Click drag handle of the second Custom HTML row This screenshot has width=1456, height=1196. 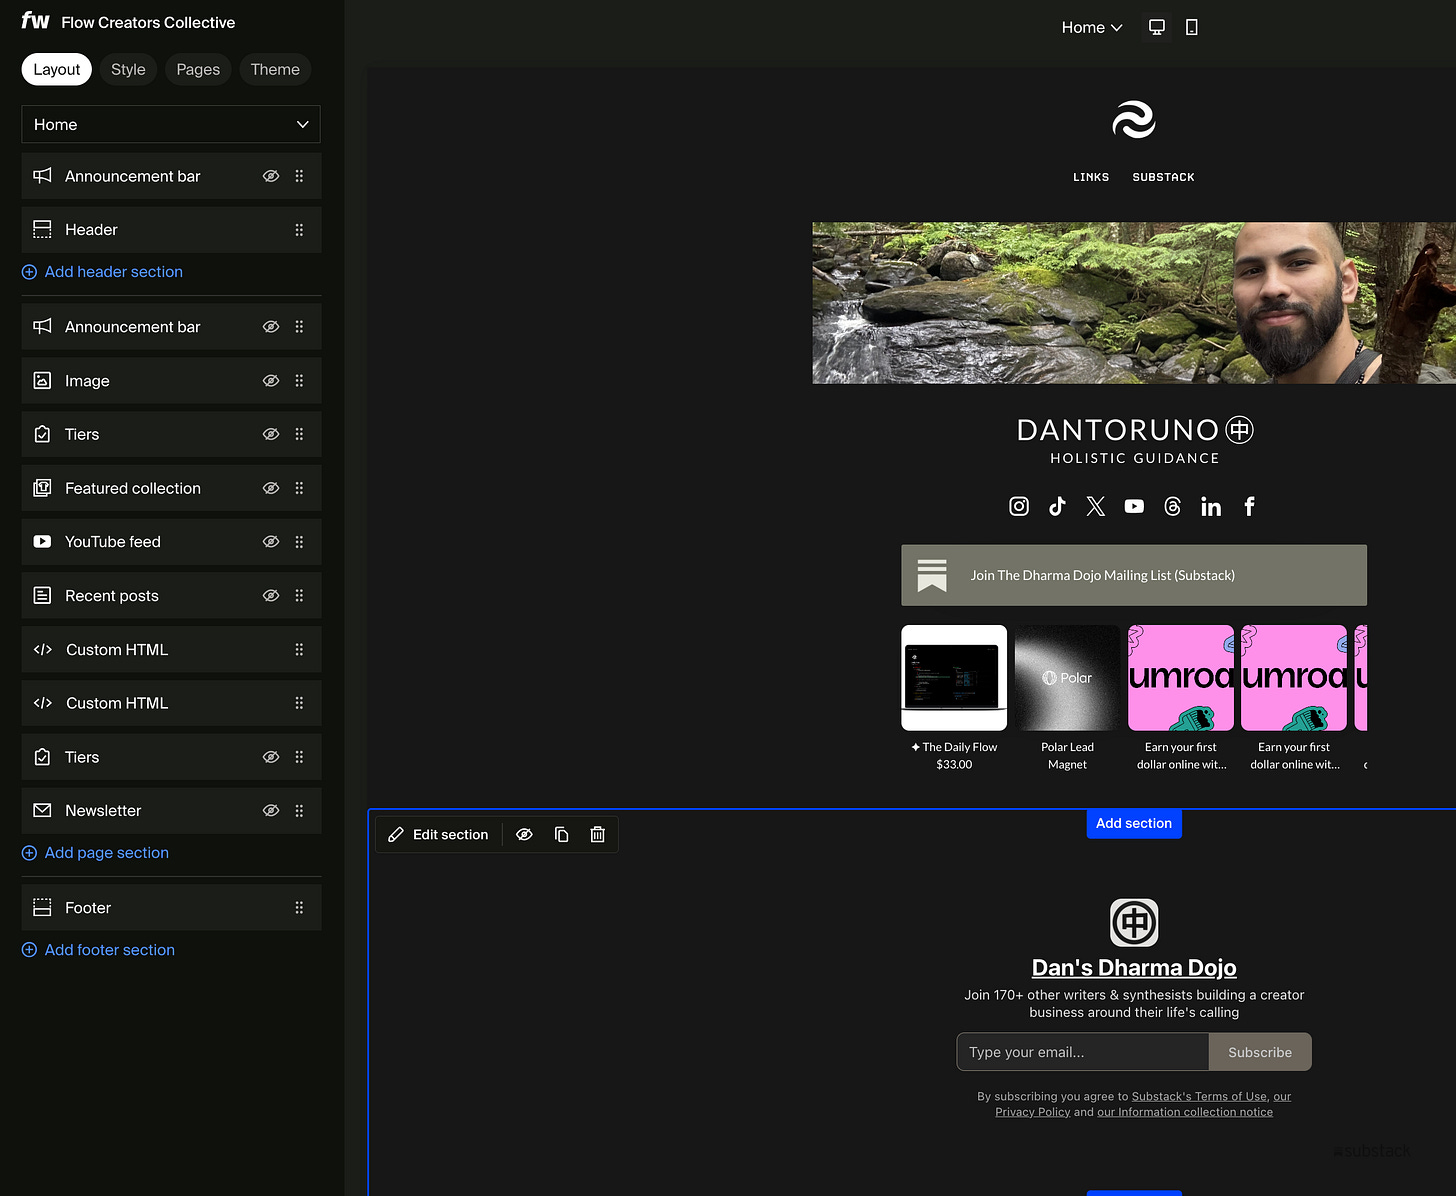299,703
